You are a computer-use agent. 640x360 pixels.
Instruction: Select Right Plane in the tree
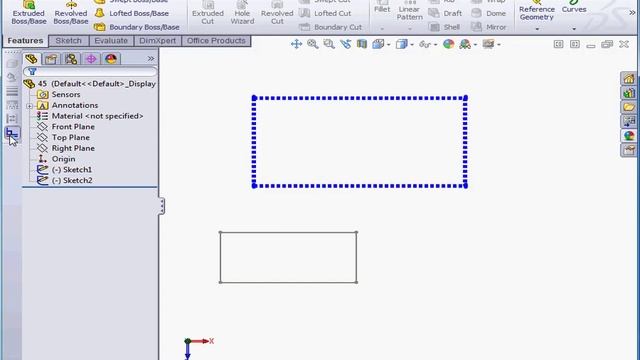(x=66, y=148)
